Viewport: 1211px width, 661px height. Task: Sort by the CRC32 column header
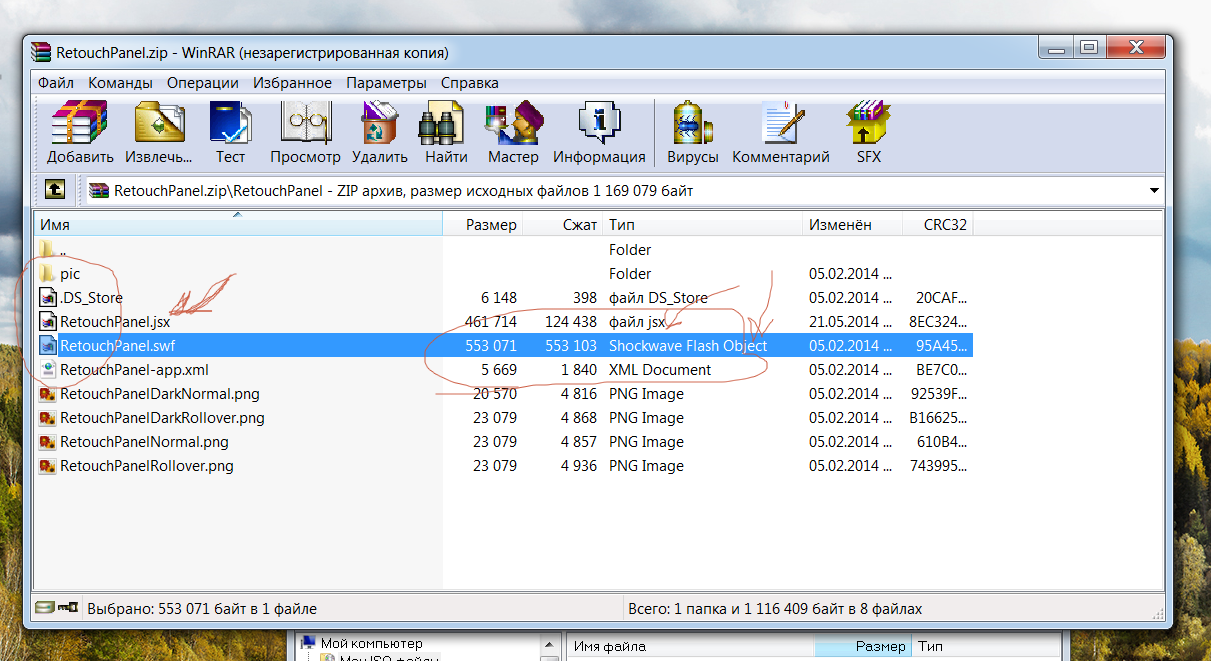click(938, 225)
